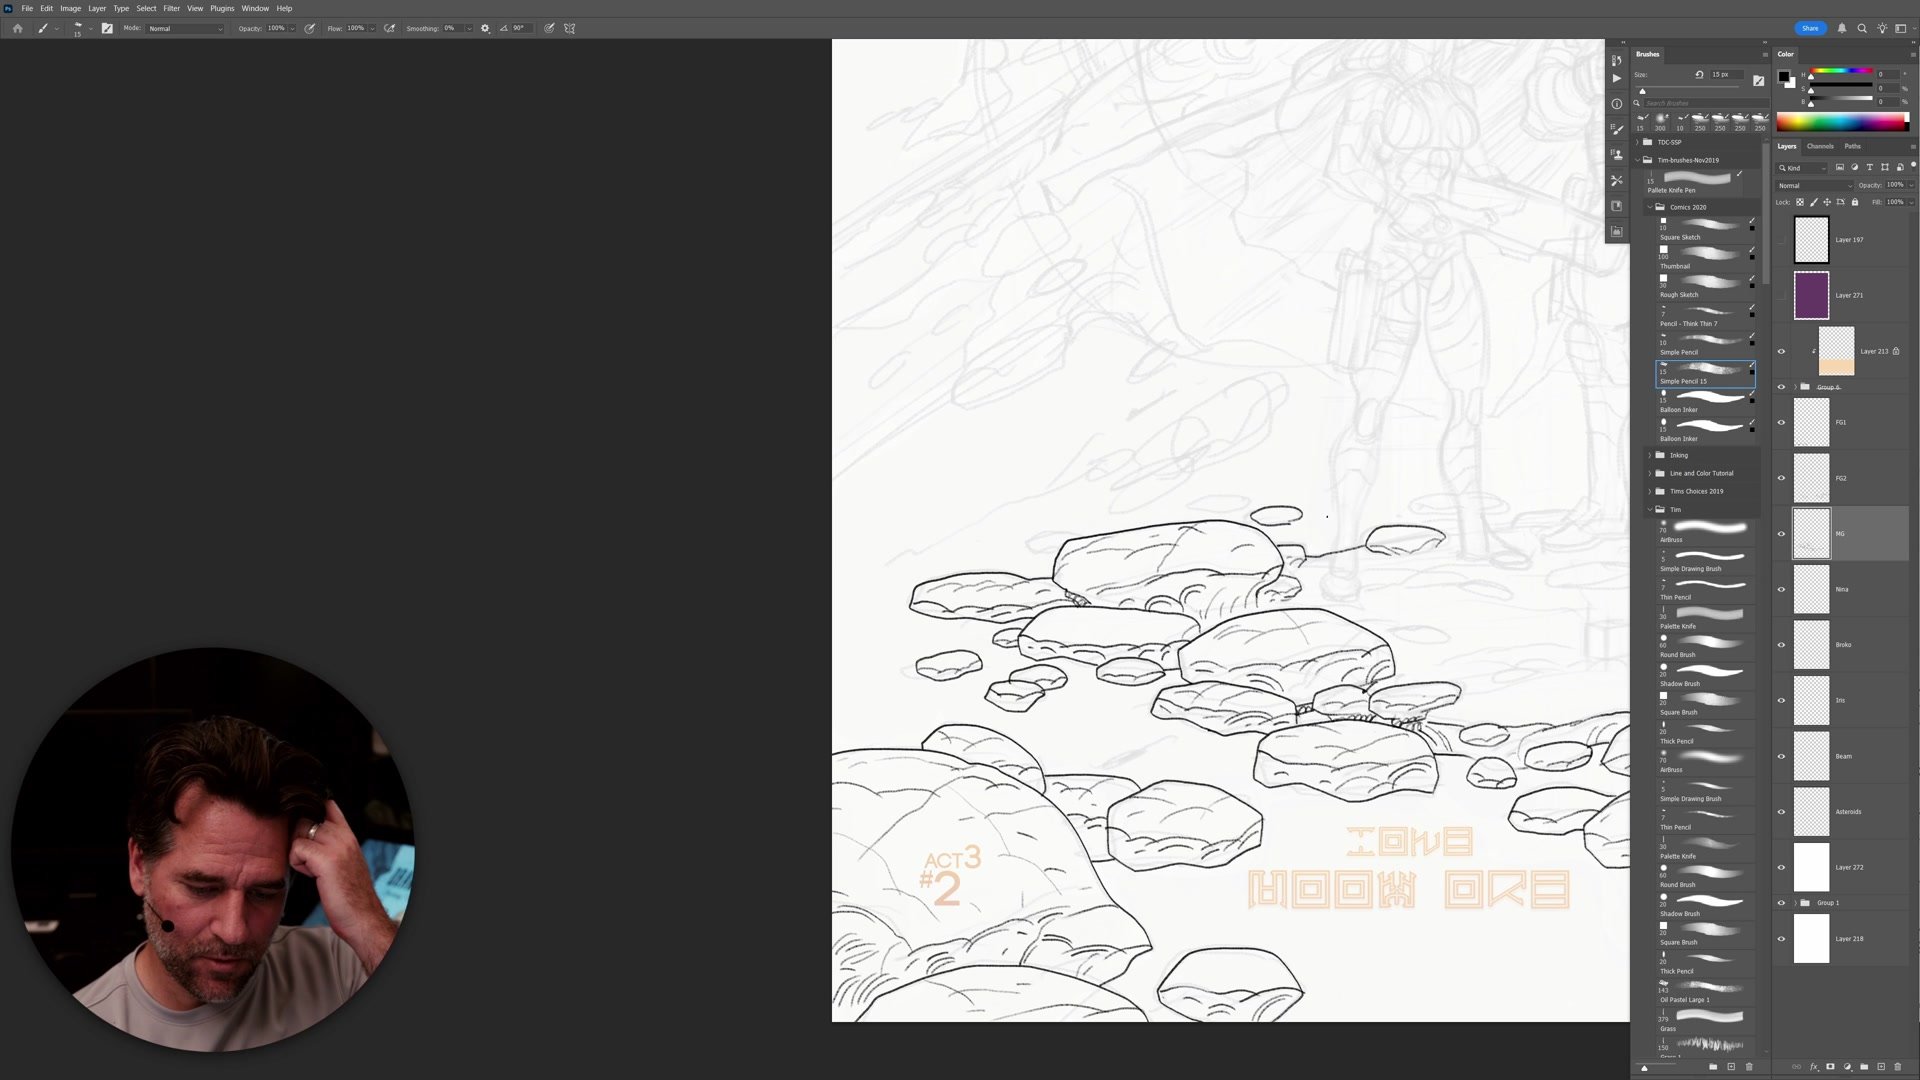Click the smoothing options gear icon
This screenshot has width=1920, height=1080.
(x=485, y=28)
